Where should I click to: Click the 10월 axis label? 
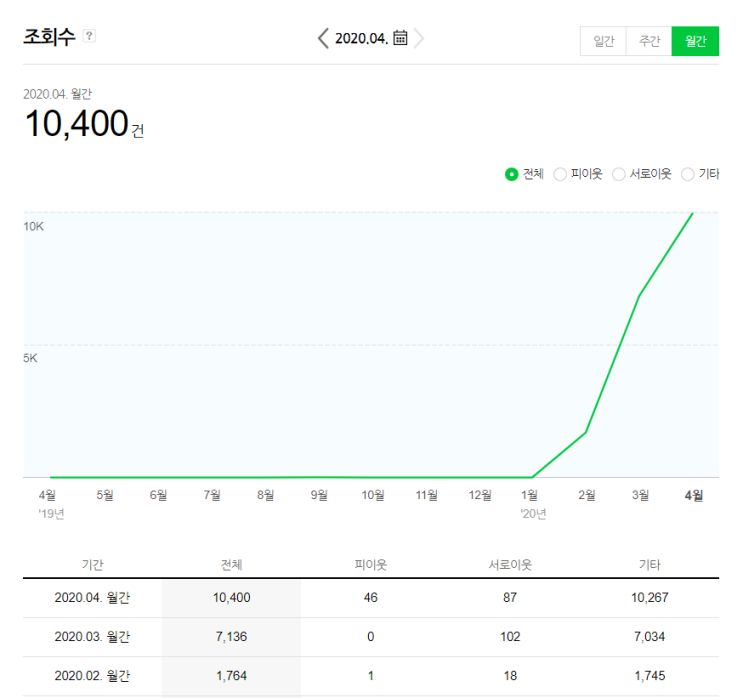[373, 495]
